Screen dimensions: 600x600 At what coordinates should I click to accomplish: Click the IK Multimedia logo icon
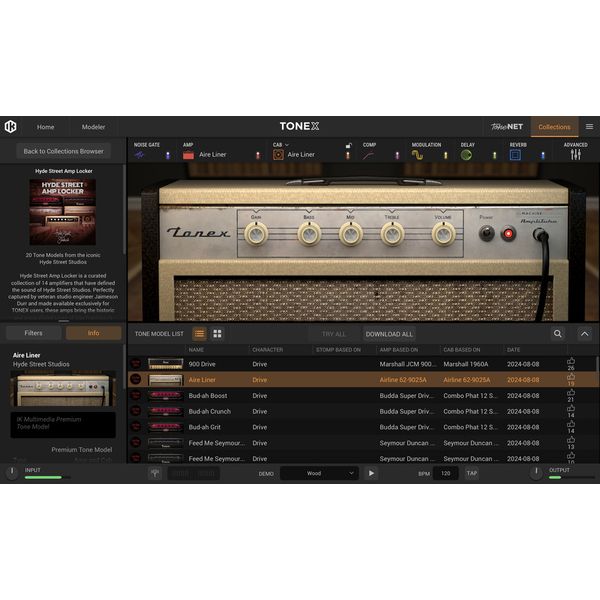tap(10, 127)
